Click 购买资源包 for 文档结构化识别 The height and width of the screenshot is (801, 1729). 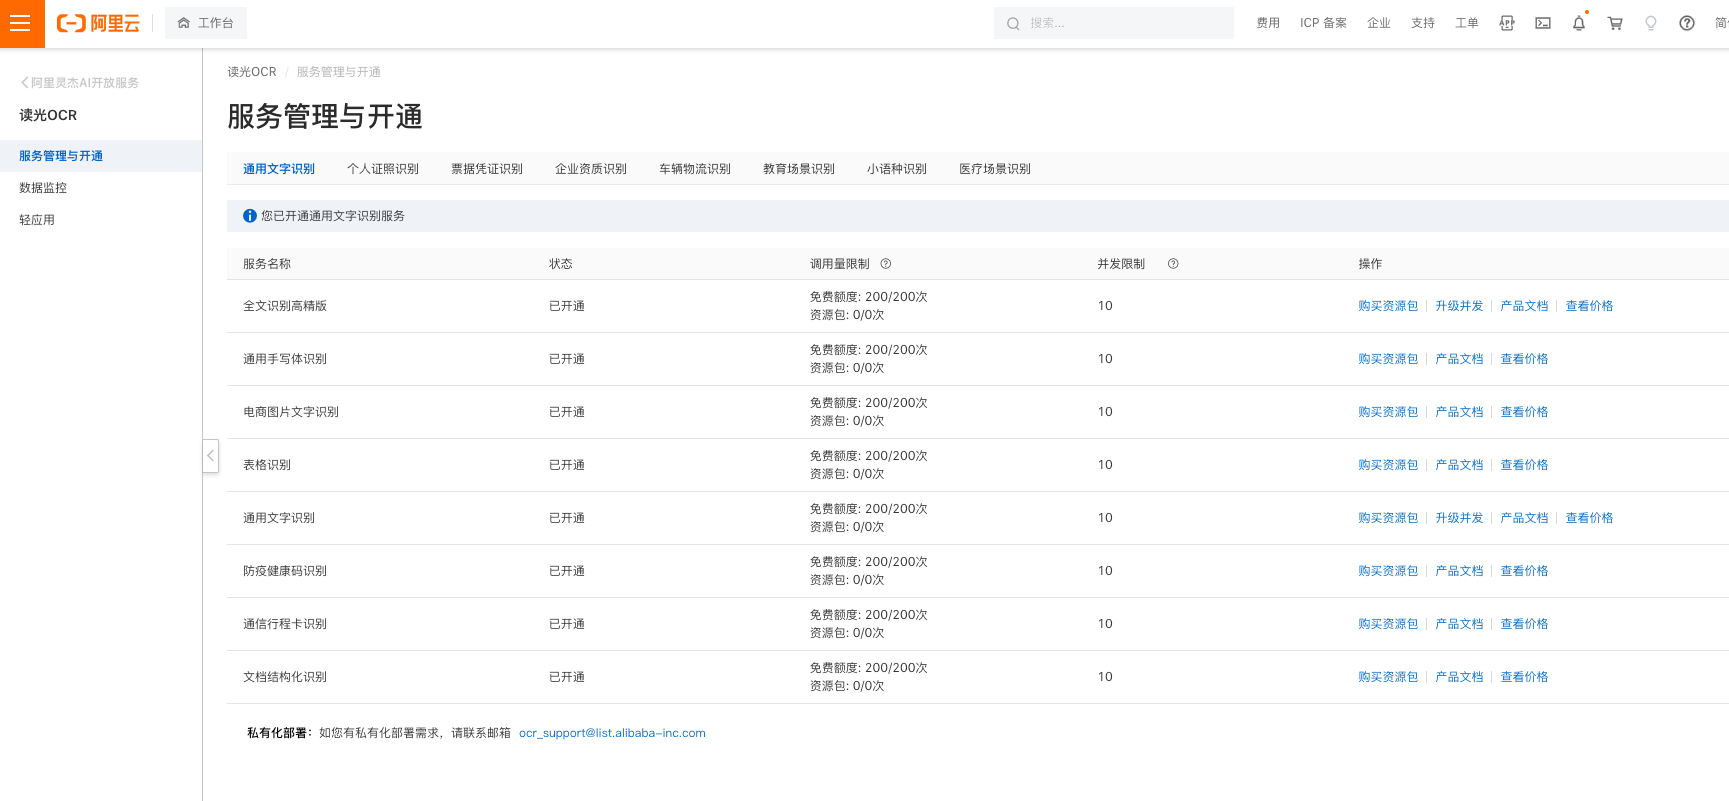click(1388, 677)
